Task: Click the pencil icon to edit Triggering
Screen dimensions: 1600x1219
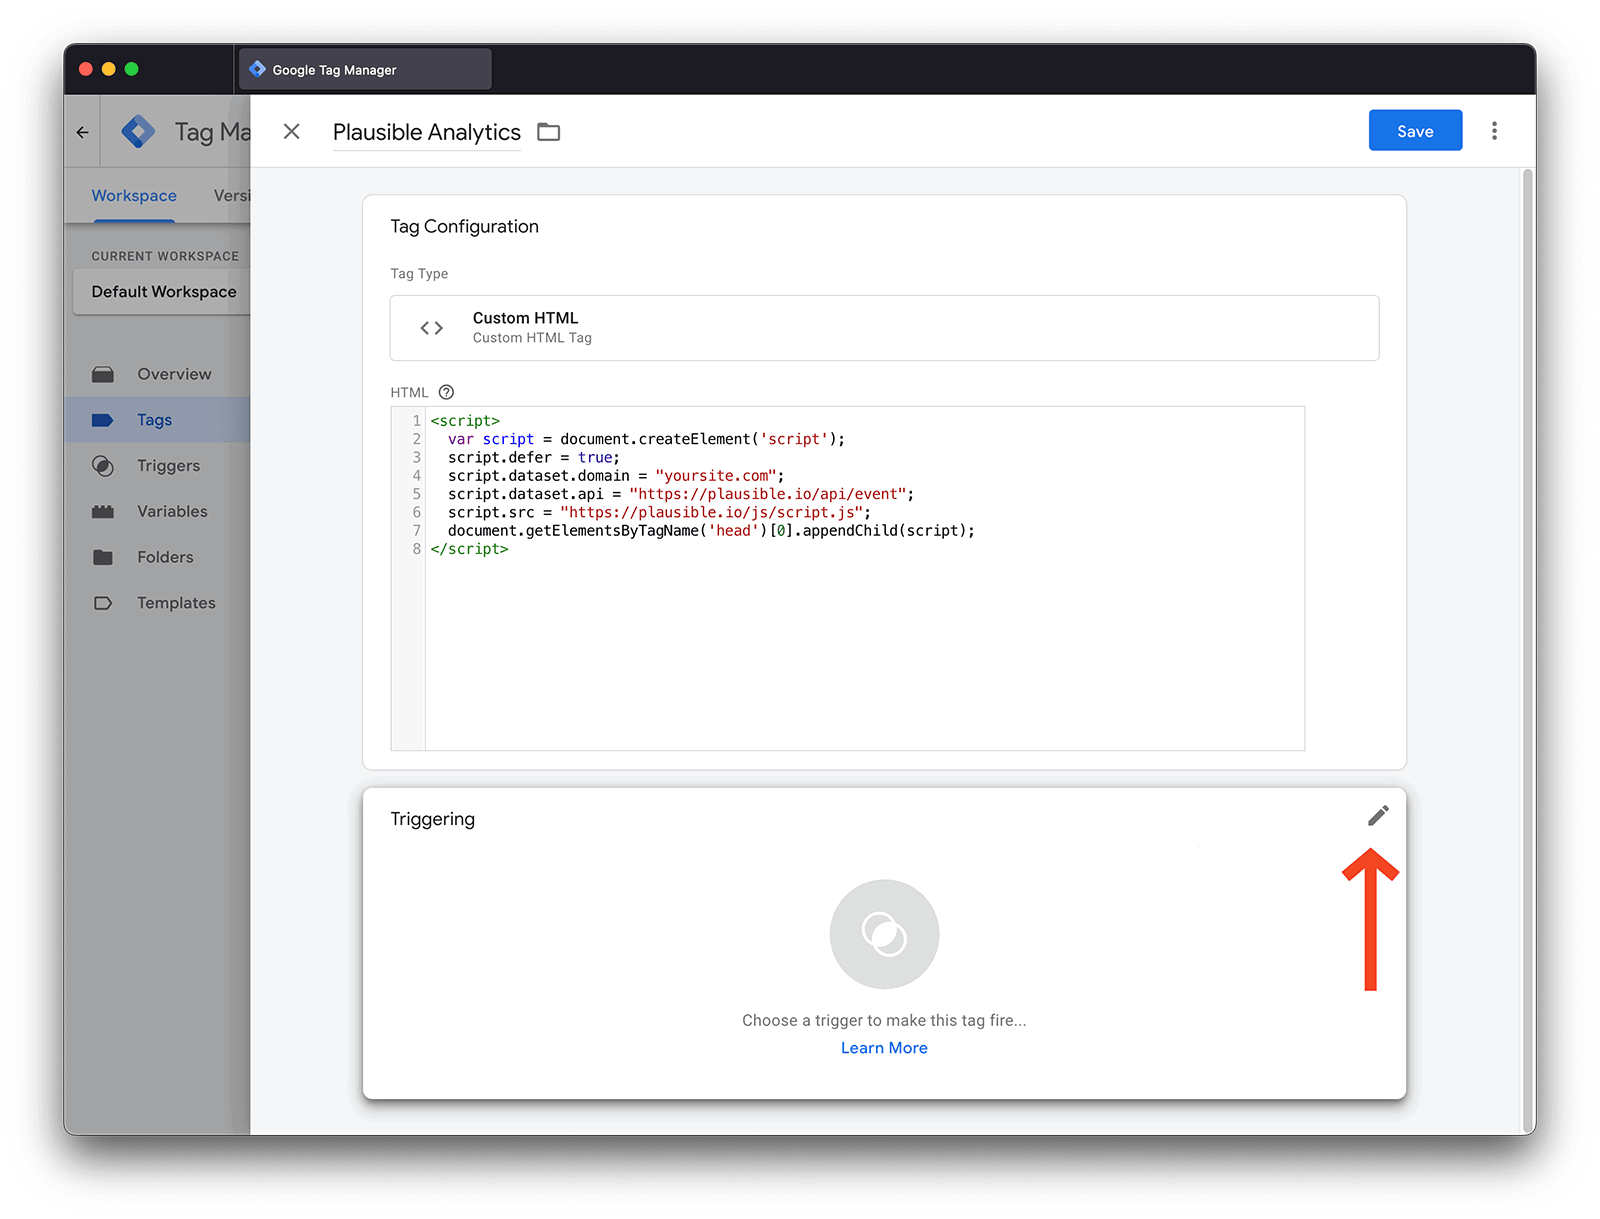Action: point(1378,816)
